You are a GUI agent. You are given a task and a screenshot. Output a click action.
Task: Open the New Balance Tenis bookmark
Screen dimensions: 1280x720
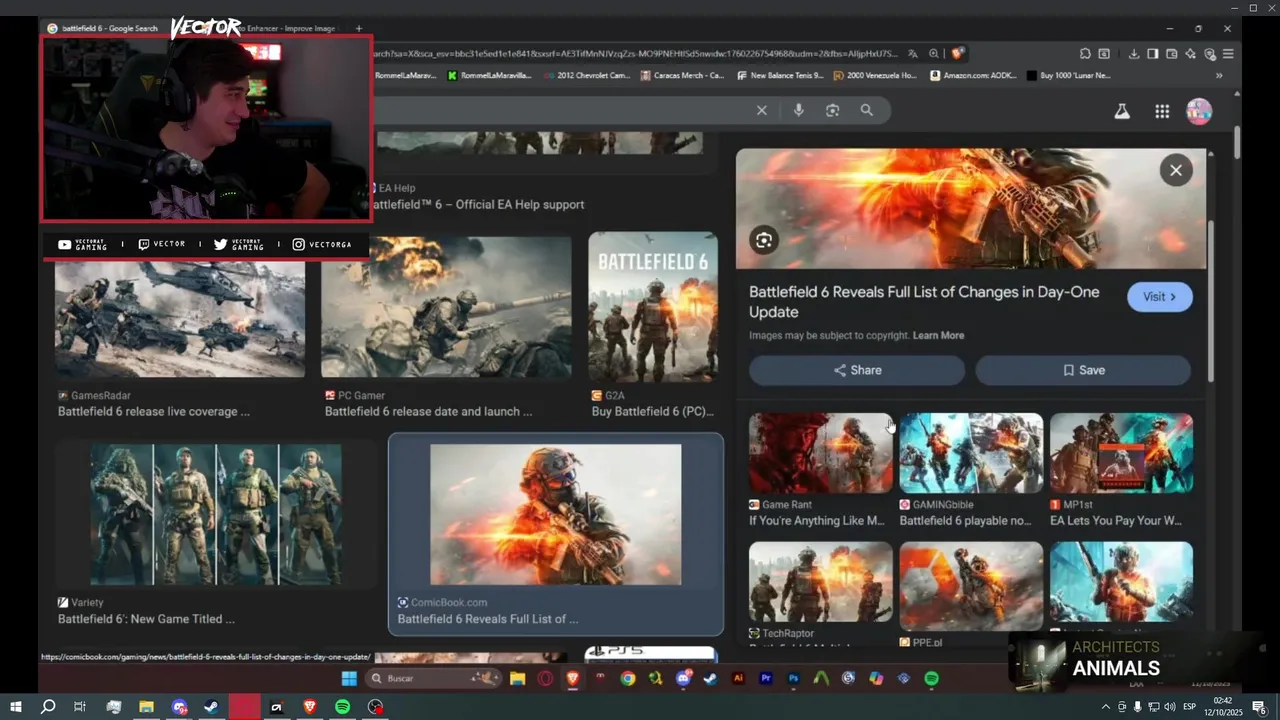pyautogui.click(x=780, y=75)
